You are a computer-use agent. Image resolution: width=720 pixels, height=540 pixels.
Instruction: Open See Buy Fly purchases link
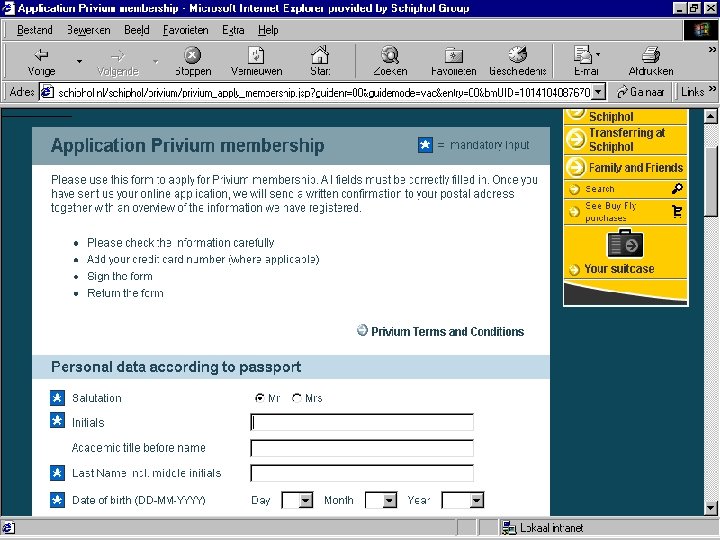[611, 212]
